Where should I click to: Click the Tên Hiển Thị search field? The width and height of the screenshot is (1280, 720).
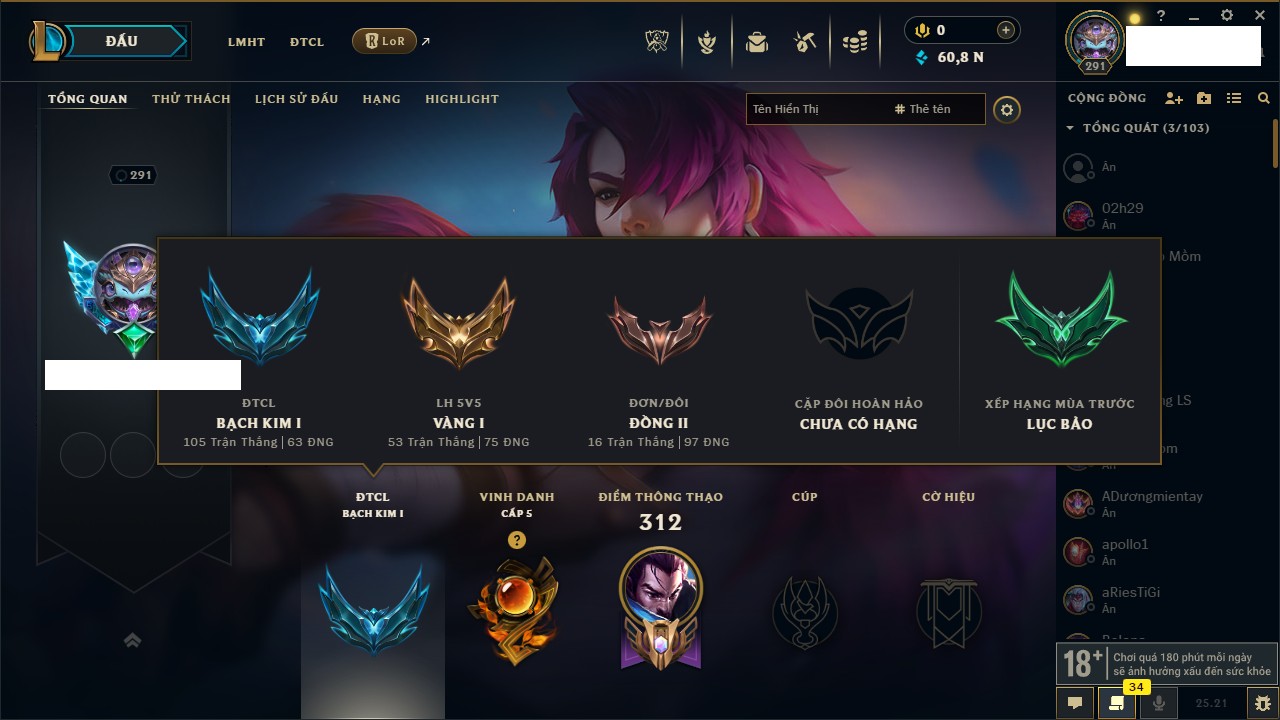coord(815,109)
